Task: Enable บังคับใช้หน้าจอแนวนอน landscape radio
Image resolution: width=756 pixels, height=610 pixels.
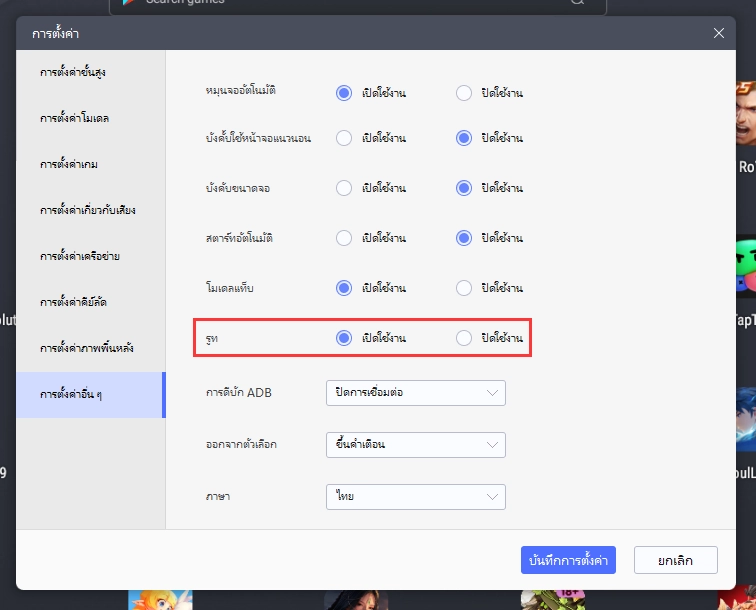Action: click(x=344, y=138)
